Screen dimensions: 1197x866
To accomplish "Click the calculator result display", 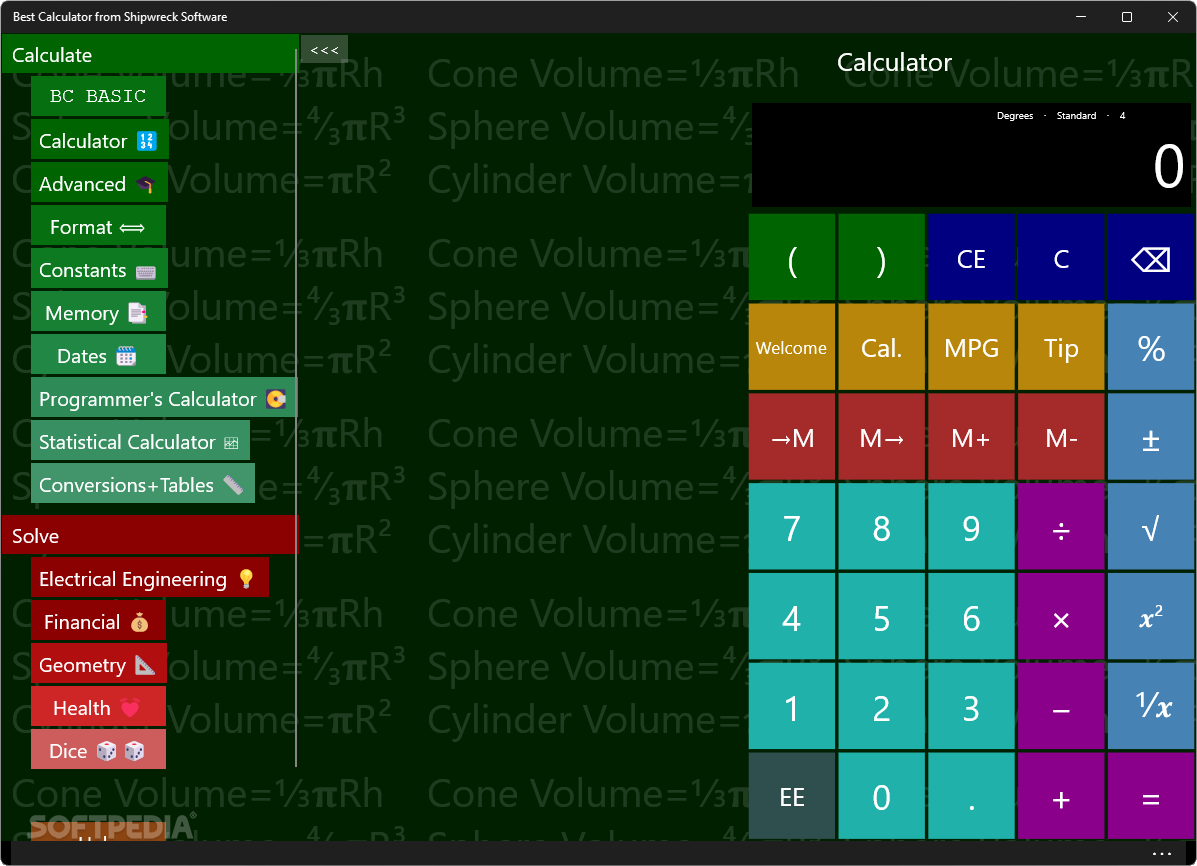I will (x=971, y=155).
